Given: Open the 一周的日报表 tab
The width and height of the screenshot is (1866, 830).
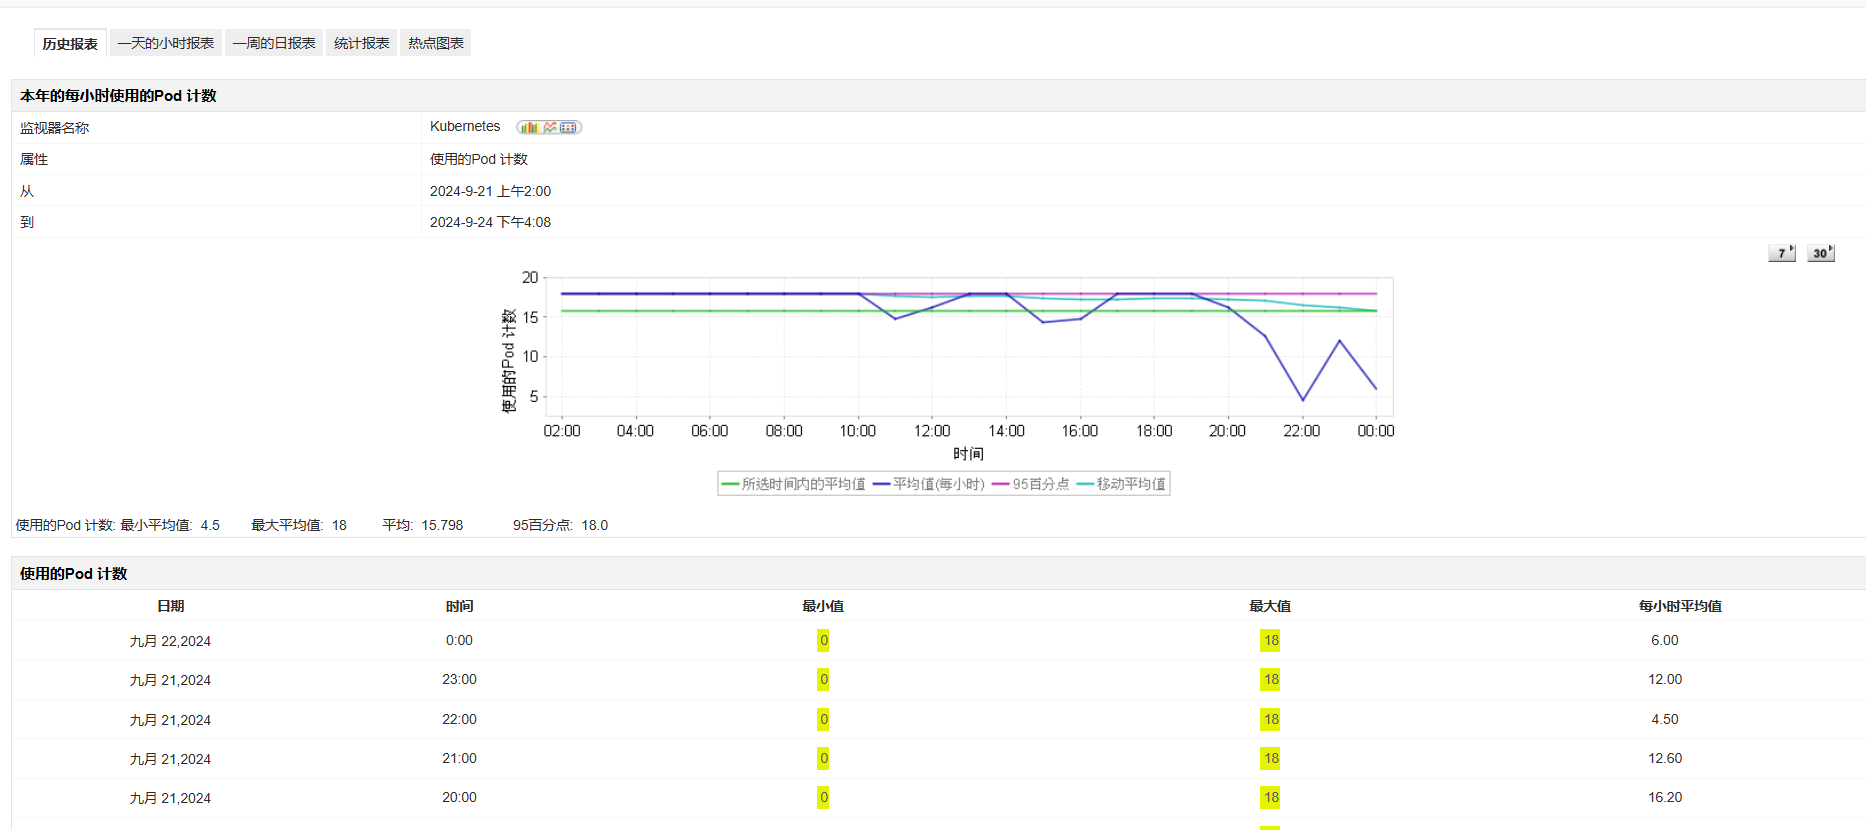Looking at the screenshot, I should (274, 43).
